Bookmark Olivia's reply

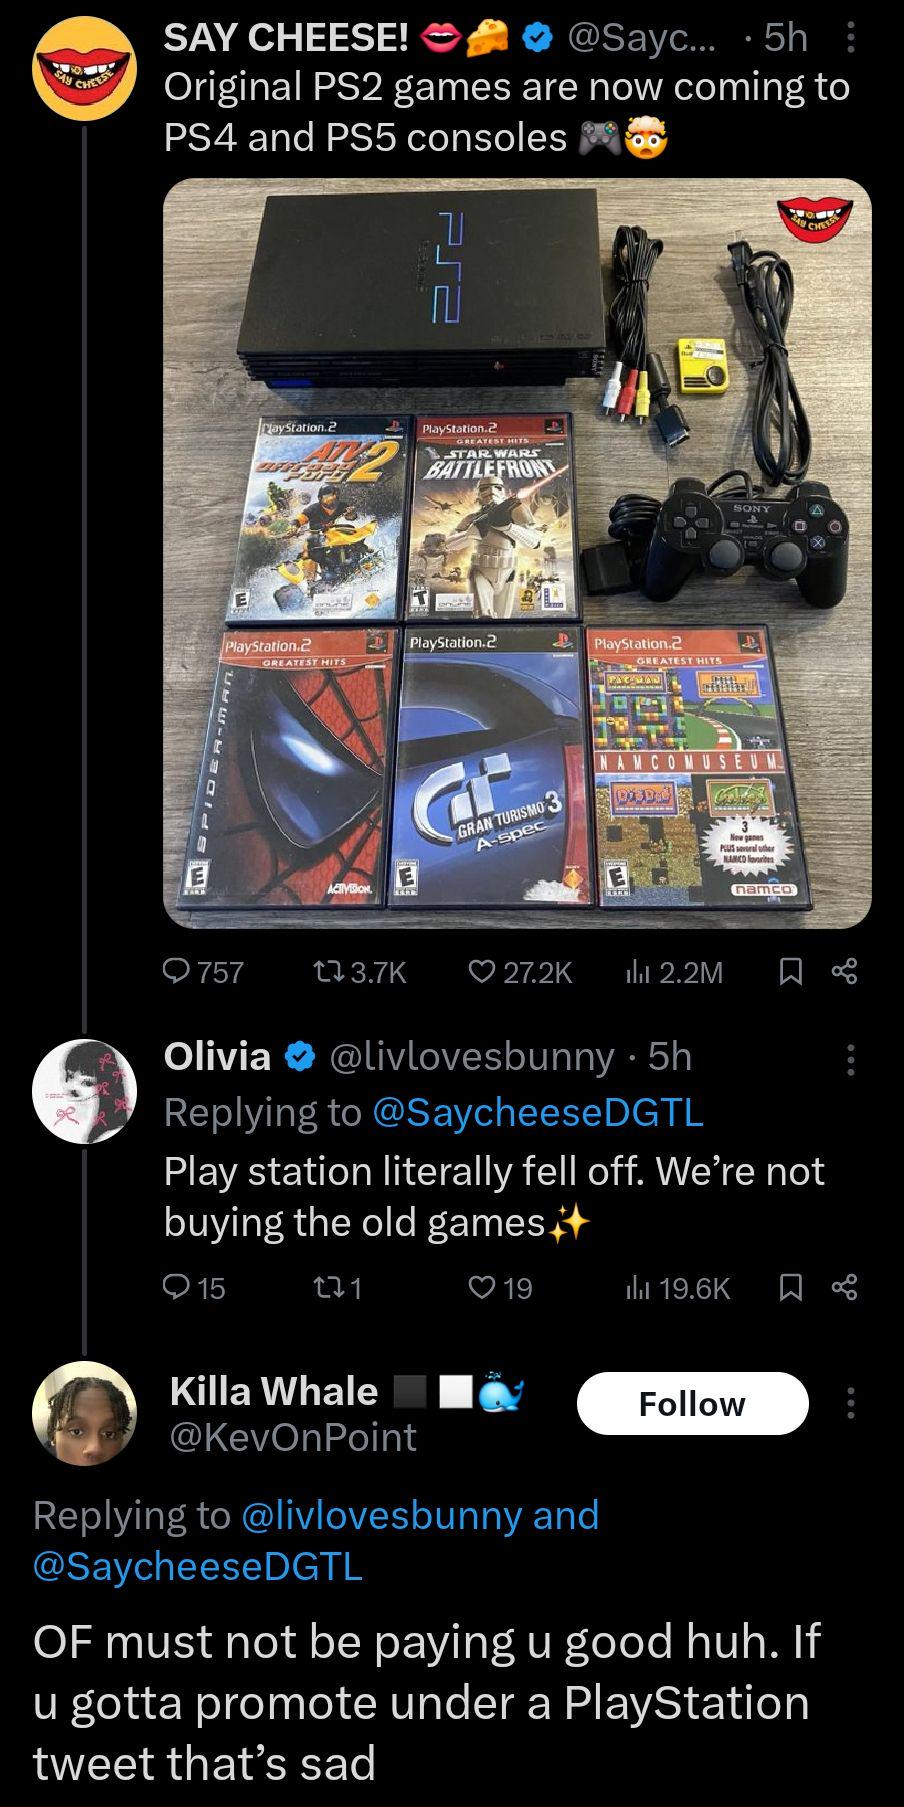click(791, 1288)
